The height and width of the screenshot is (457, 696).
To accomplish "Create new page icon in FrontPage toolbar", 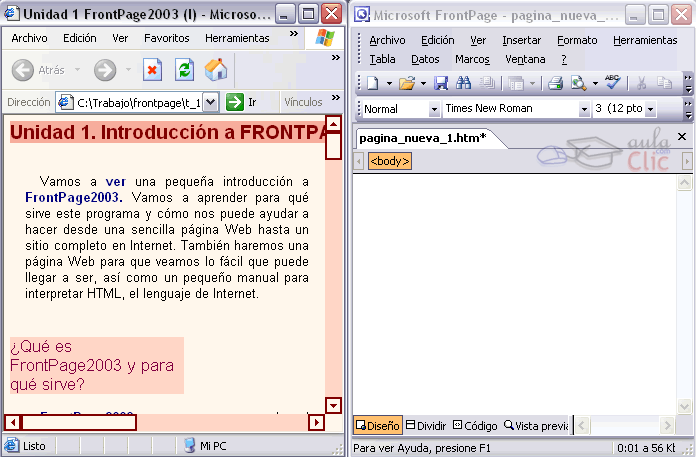I will click(x=373, y=83).
